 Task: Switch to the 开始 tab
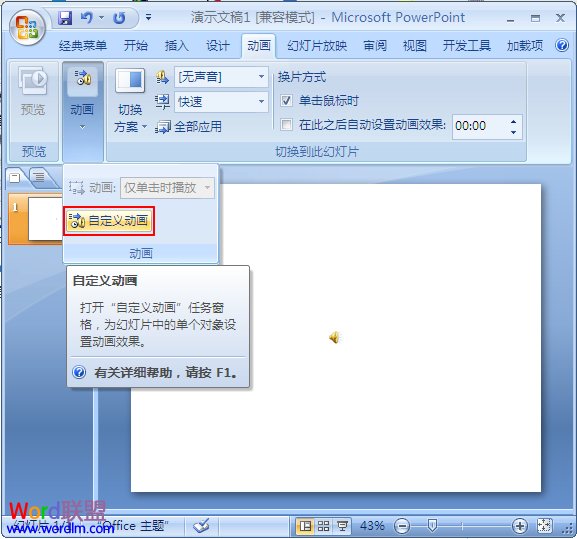click(x=136, y=46)
